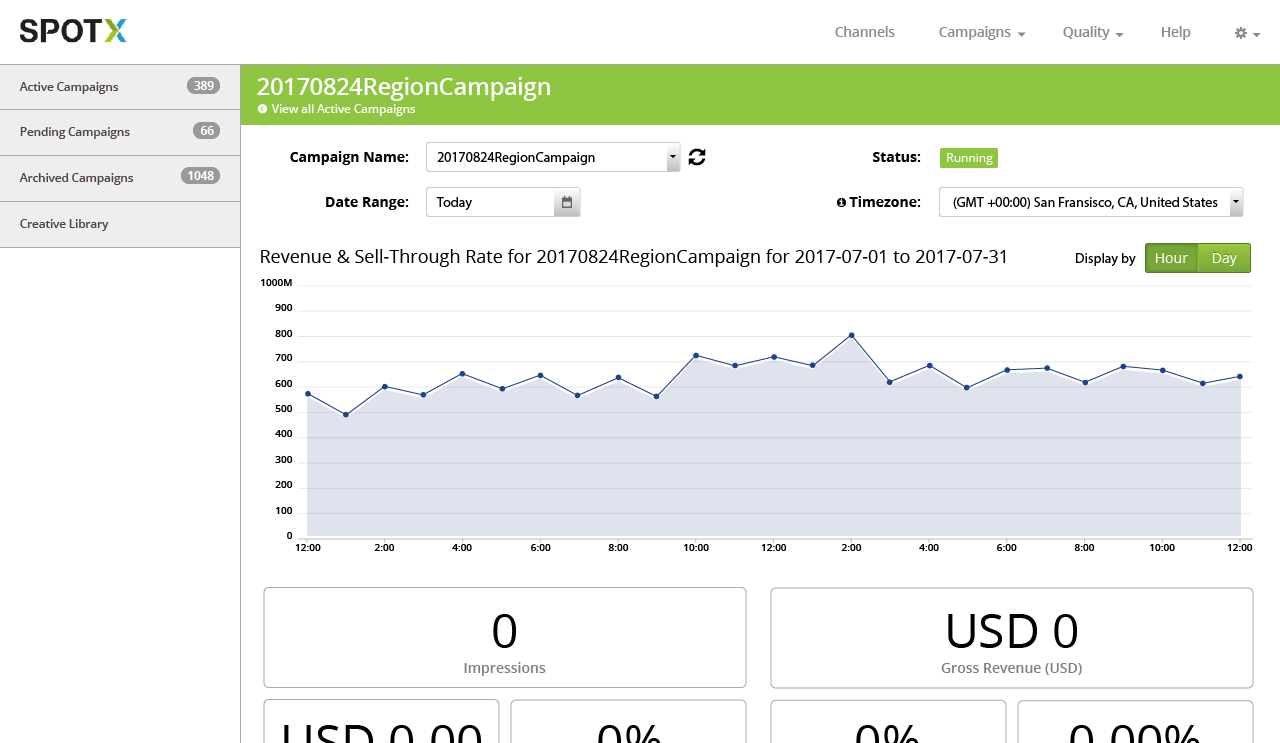
Task: Switch chart display to Day
Action: pos(1224,258)
